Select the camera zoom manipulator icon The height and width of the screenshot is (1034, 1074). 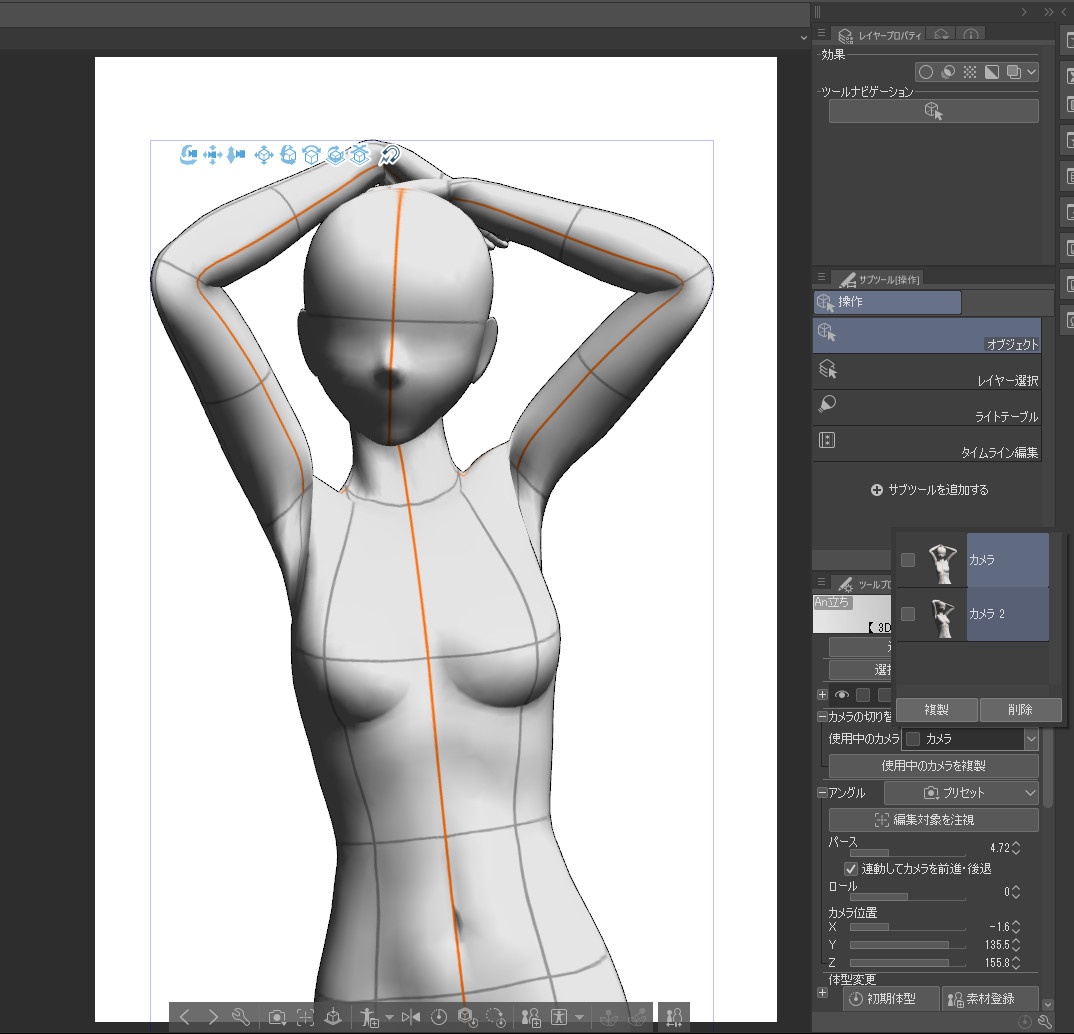coord(236,155)
